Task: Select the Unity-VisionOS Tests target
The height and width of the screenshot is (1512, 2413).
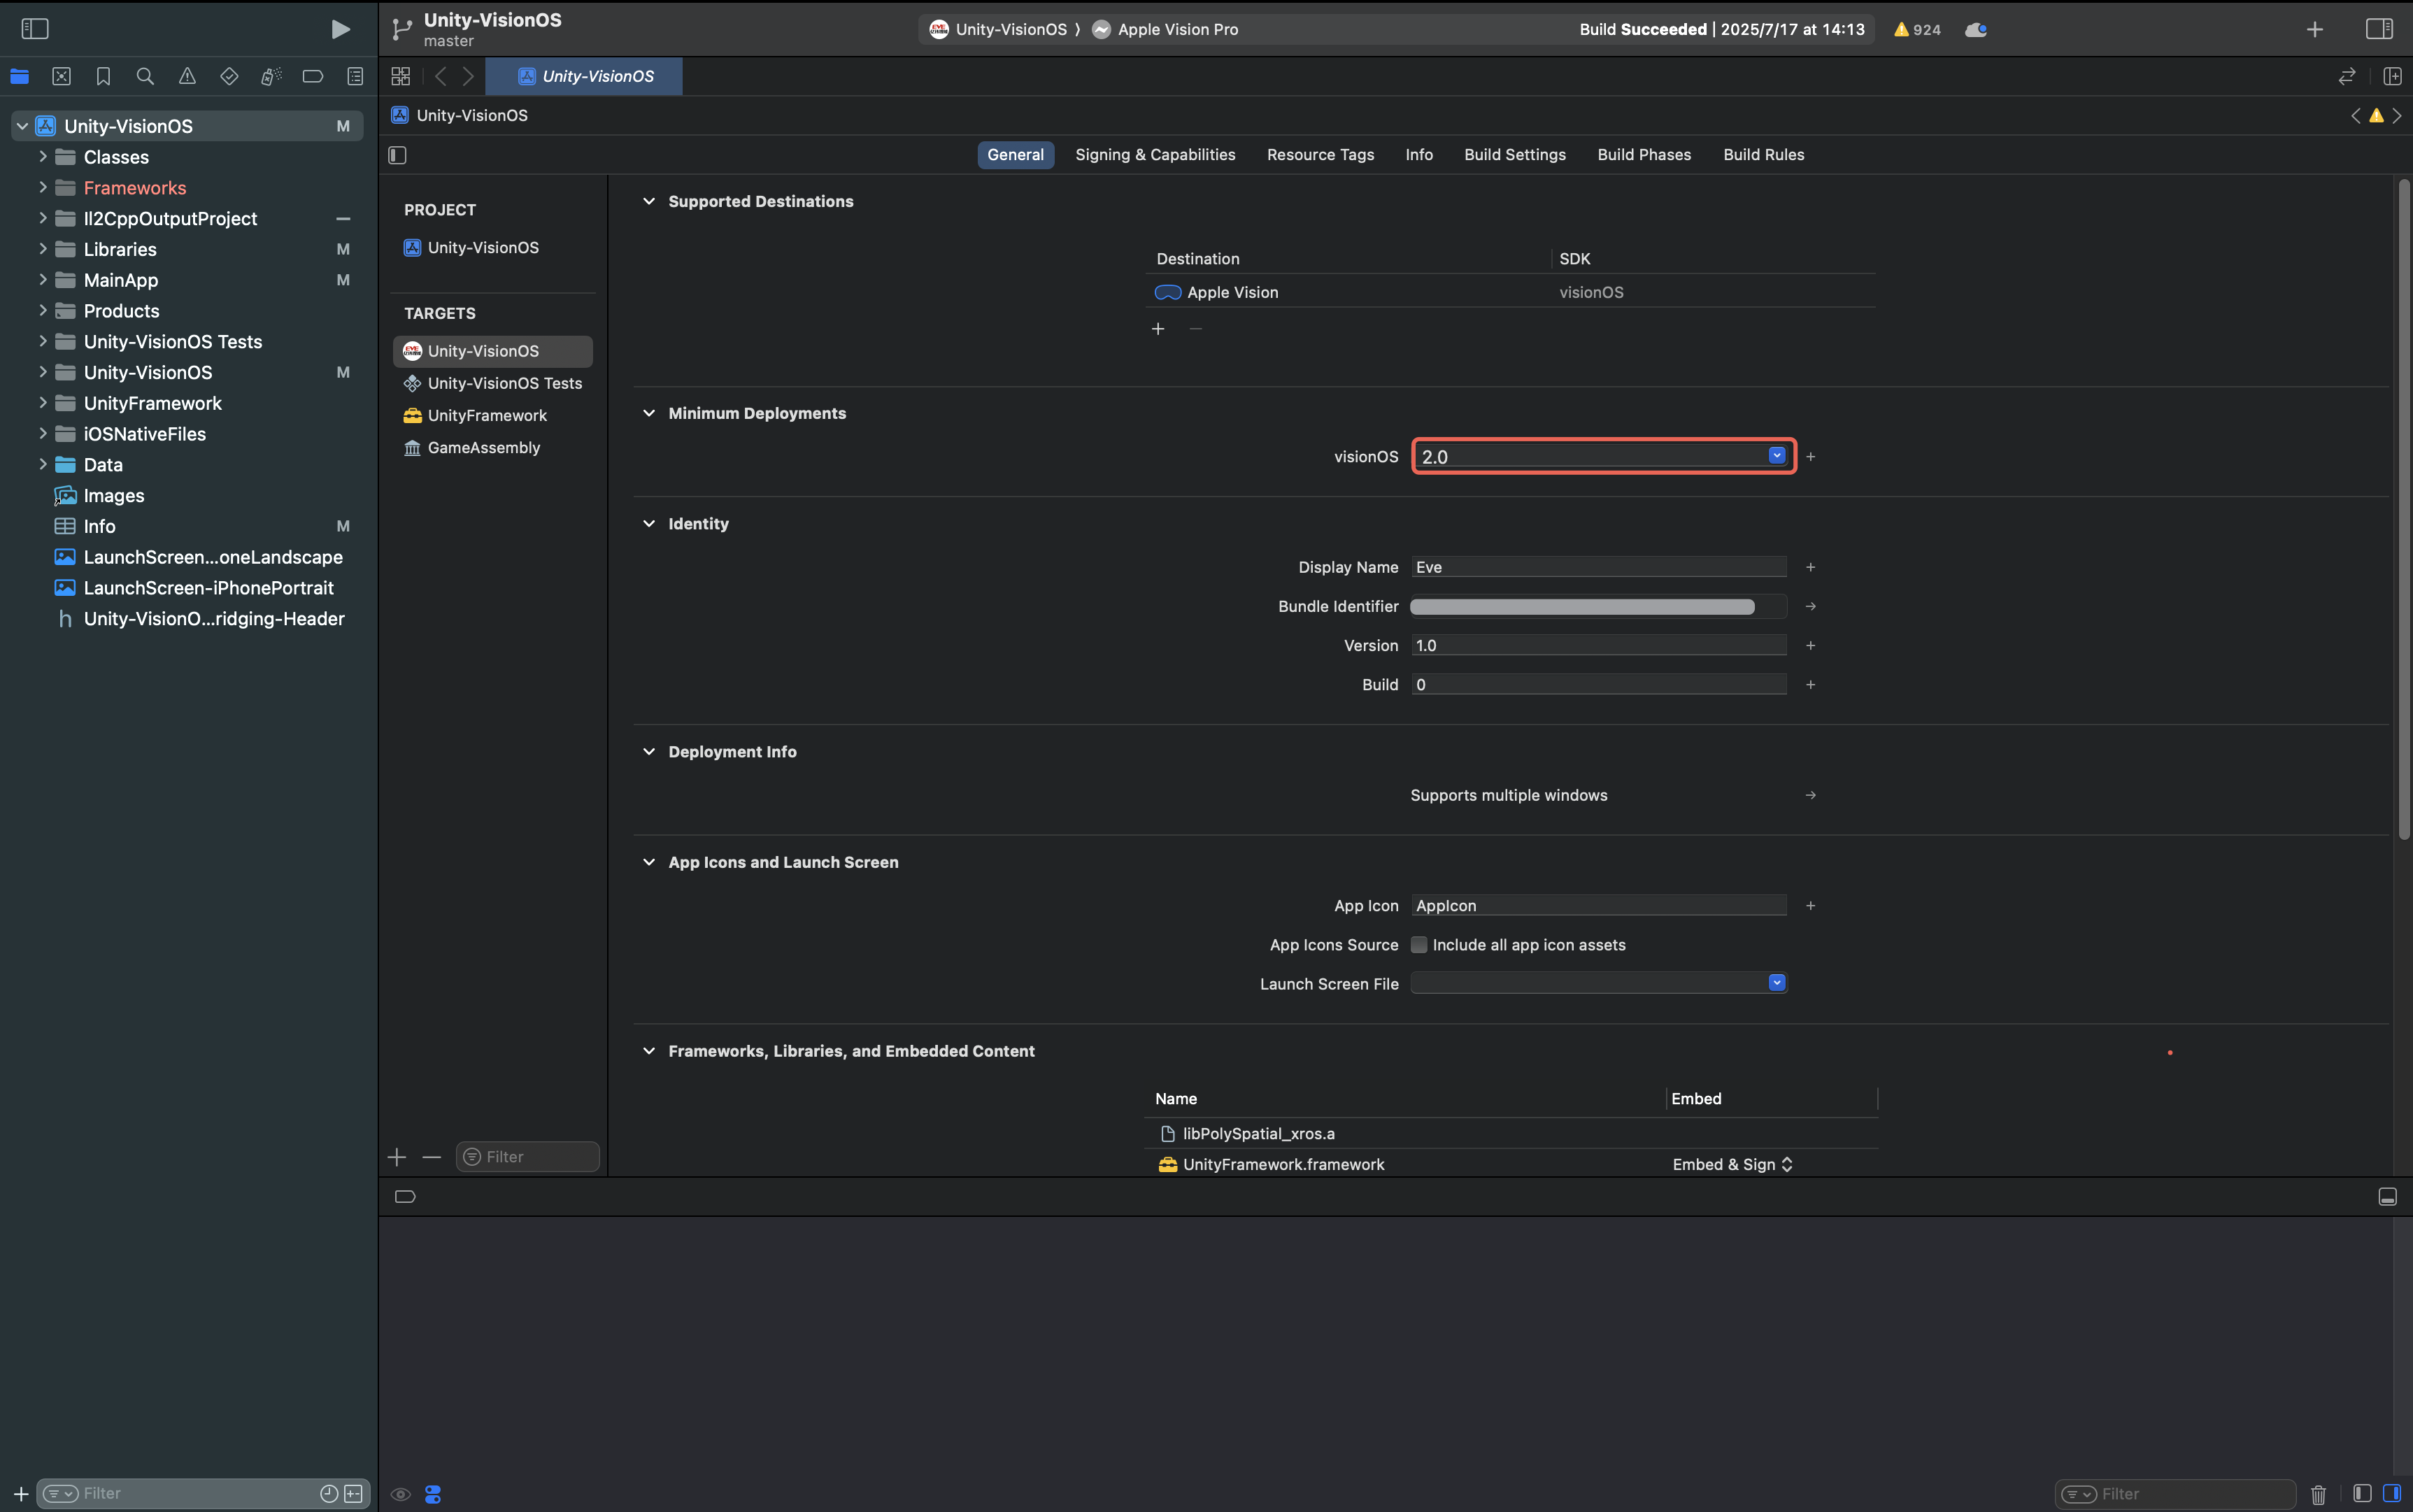Action: (493, 383)
